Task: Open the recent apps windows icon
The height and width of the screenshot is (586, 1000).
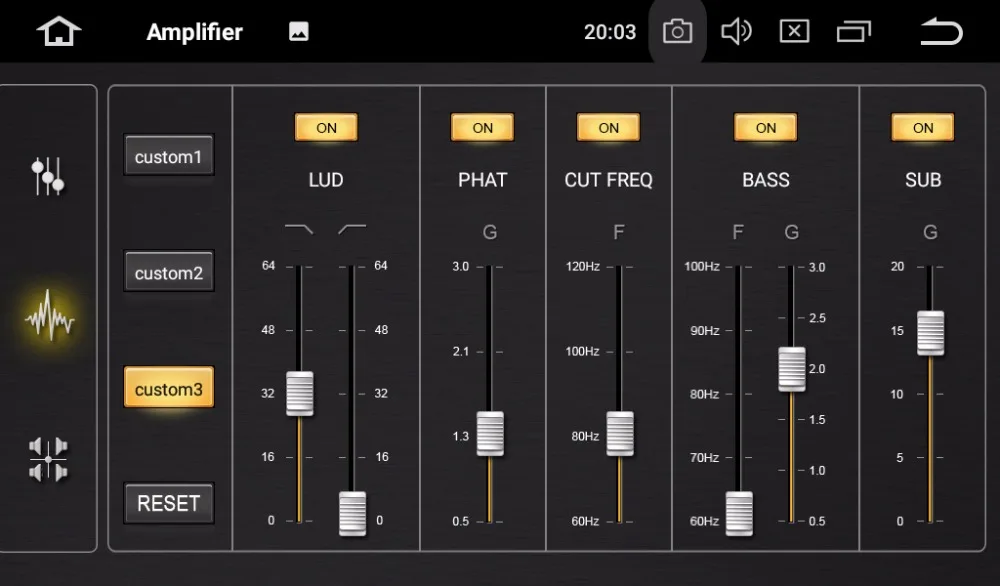Action: click(x=853, y=31)
